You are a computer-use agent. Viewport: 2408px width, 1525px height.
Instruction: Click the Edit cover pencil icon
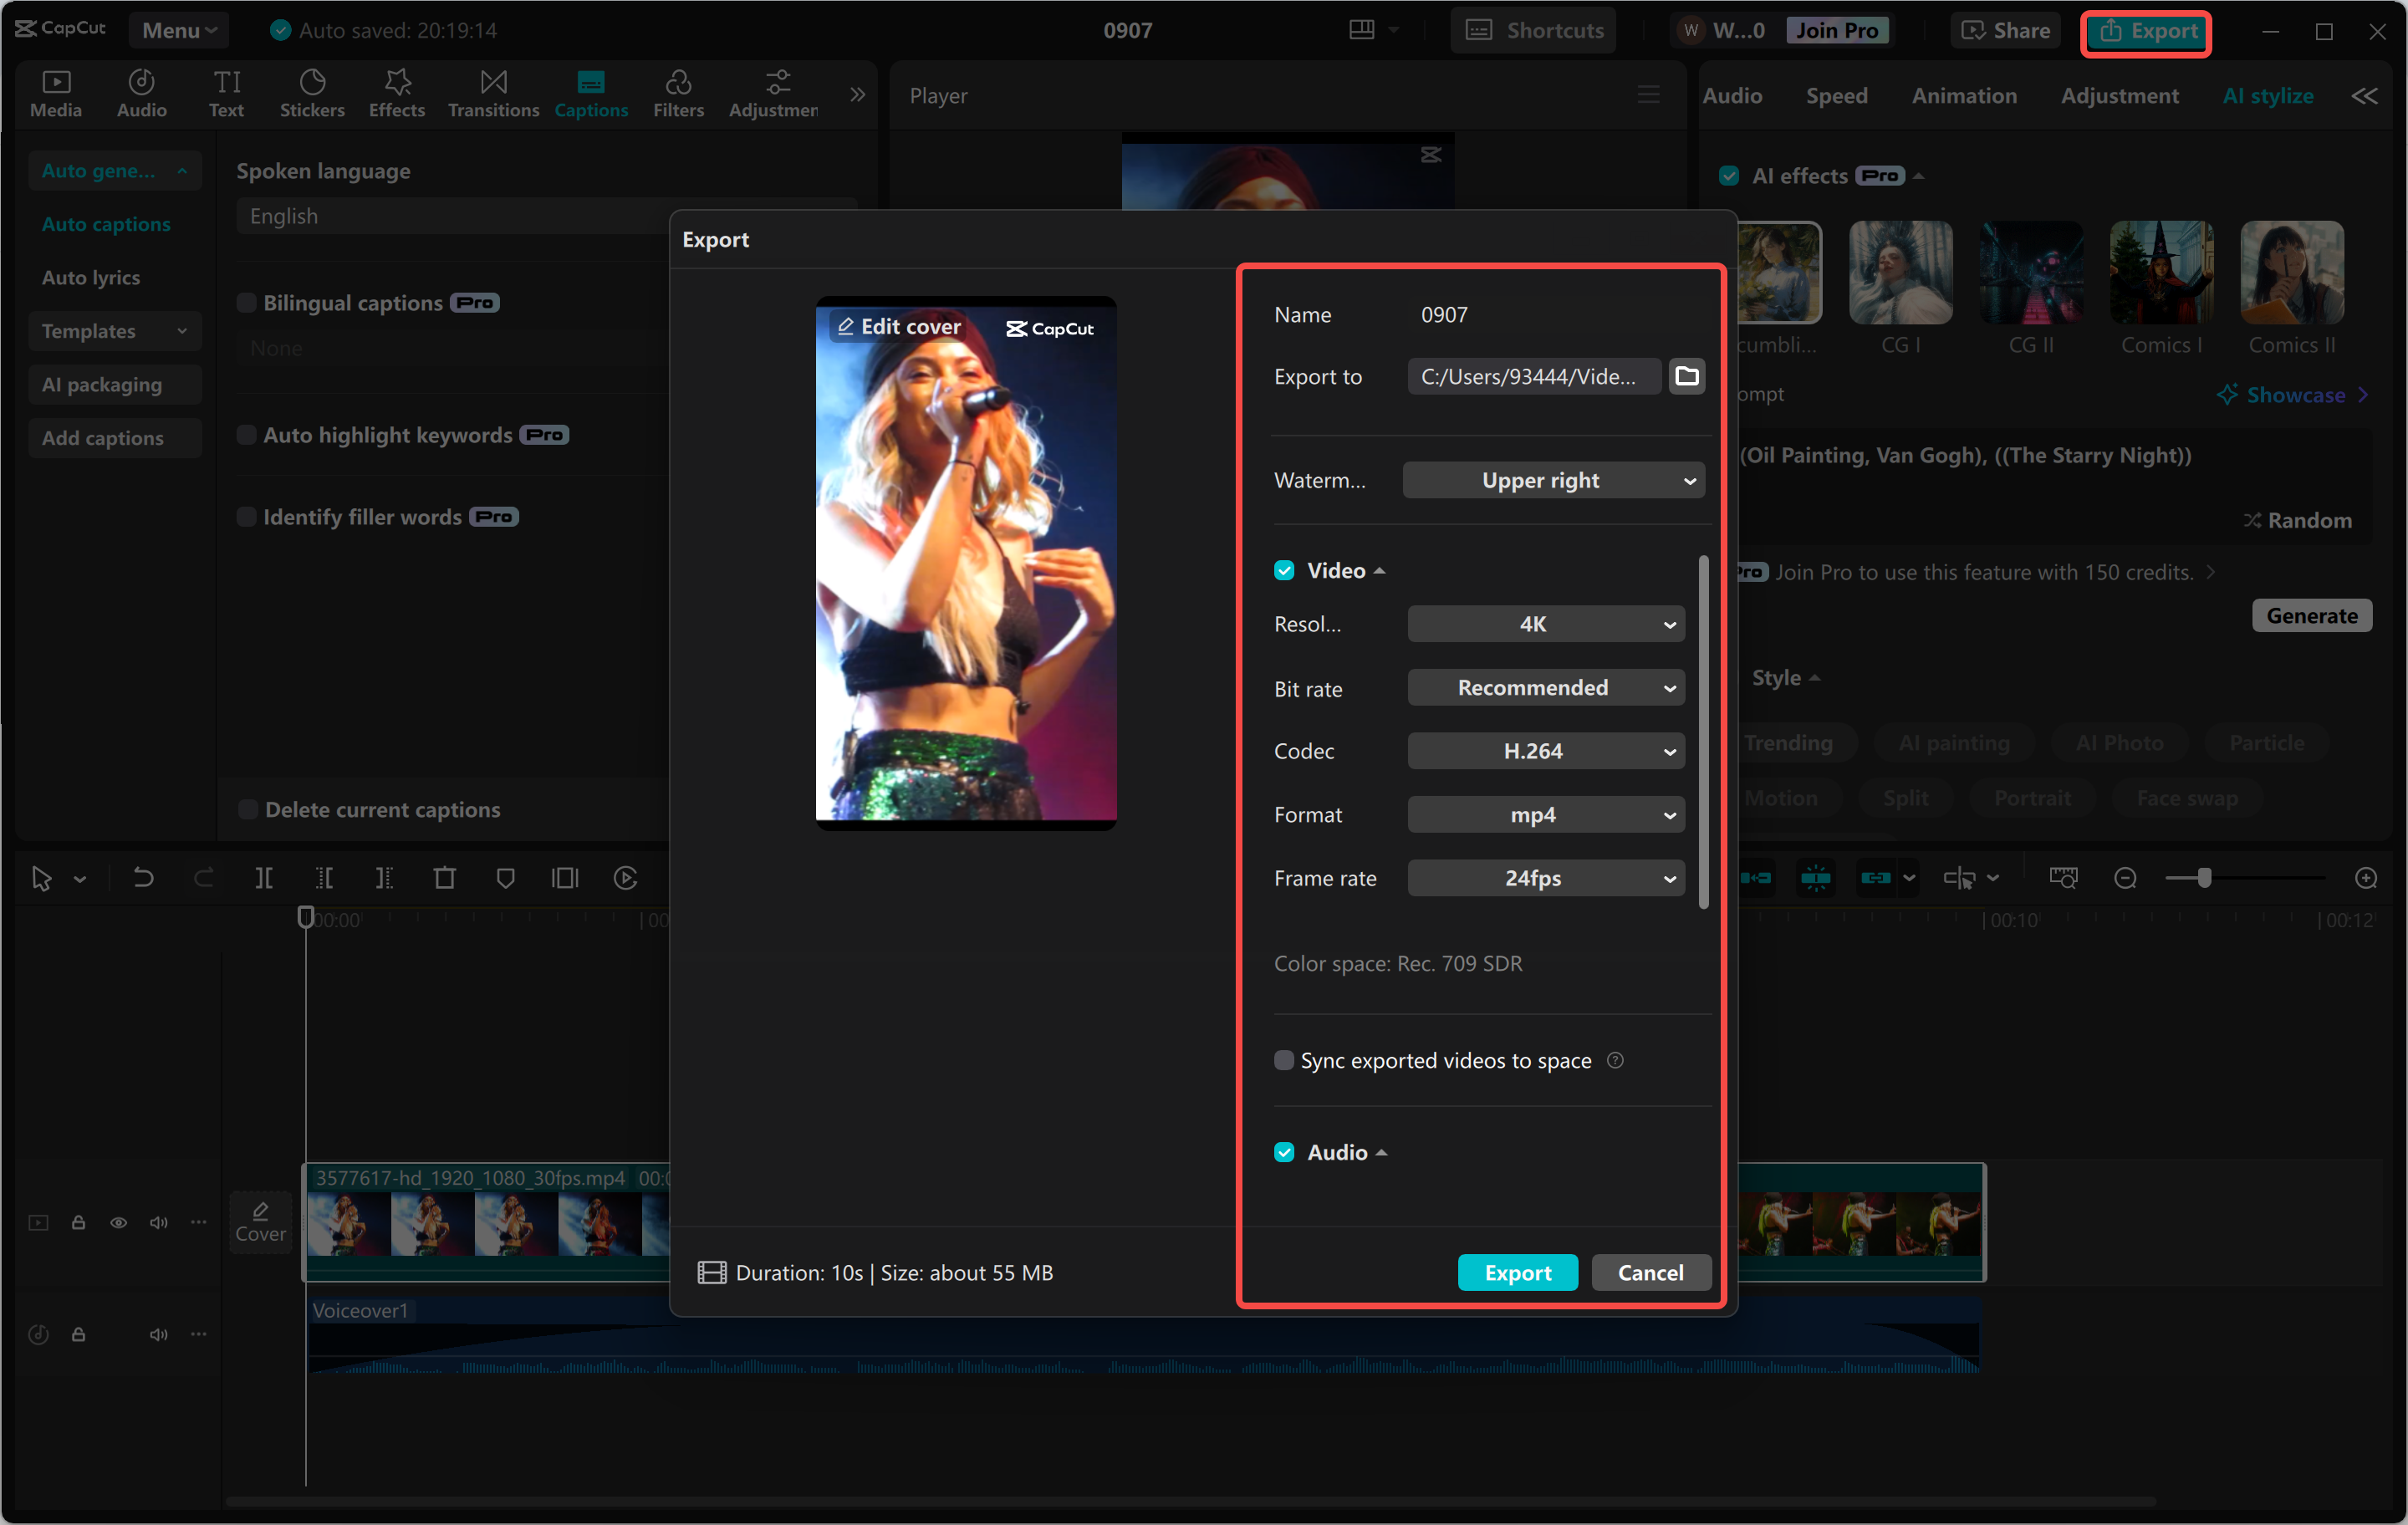pos(846,327)
